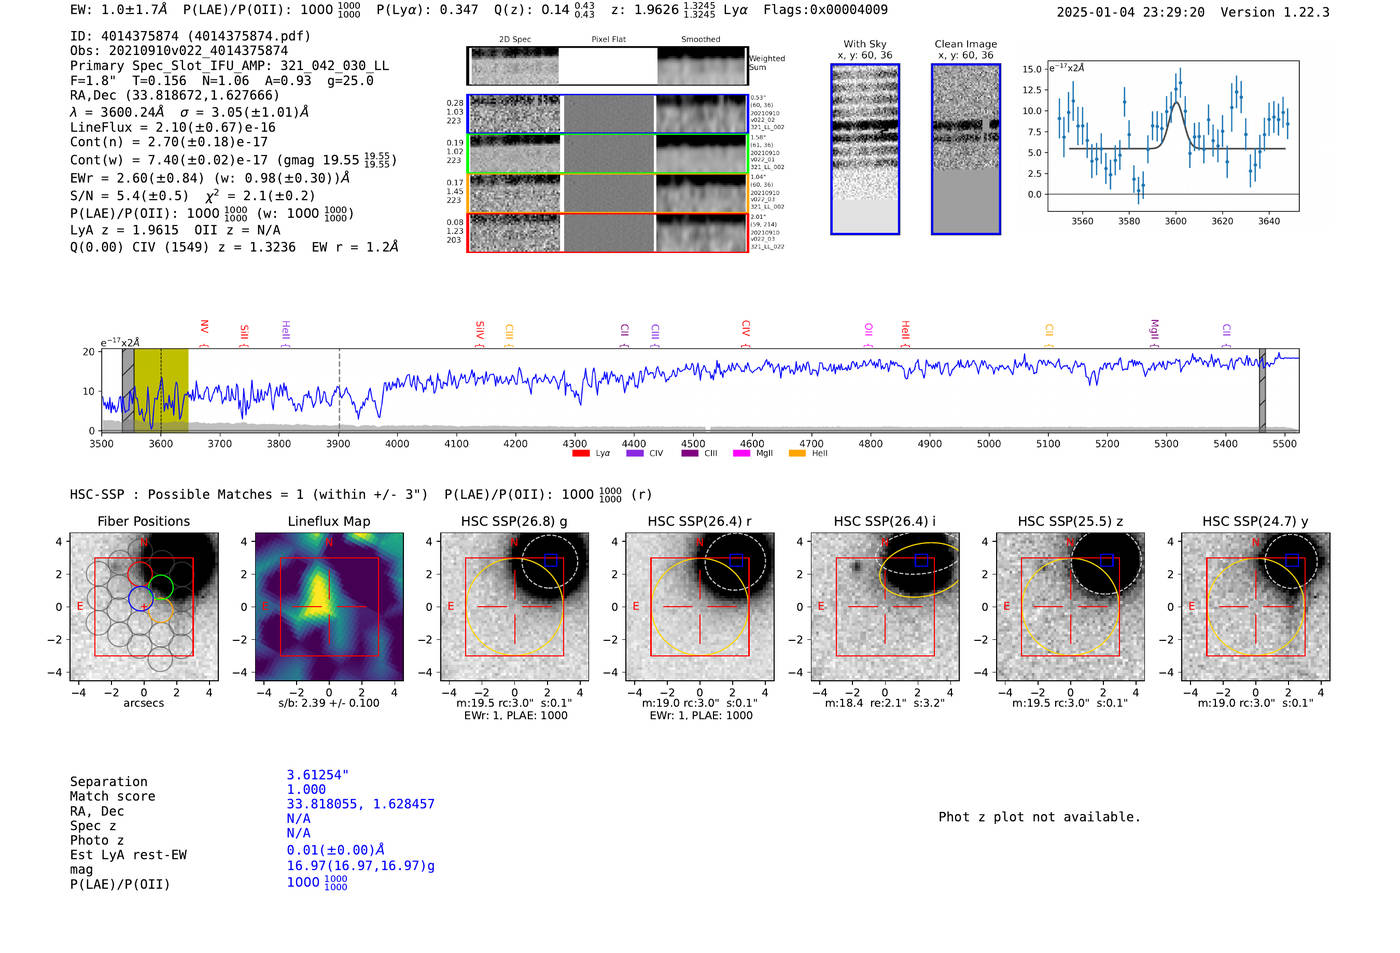Click the Weighted Sum 2D spectrum row

[608, 66]
